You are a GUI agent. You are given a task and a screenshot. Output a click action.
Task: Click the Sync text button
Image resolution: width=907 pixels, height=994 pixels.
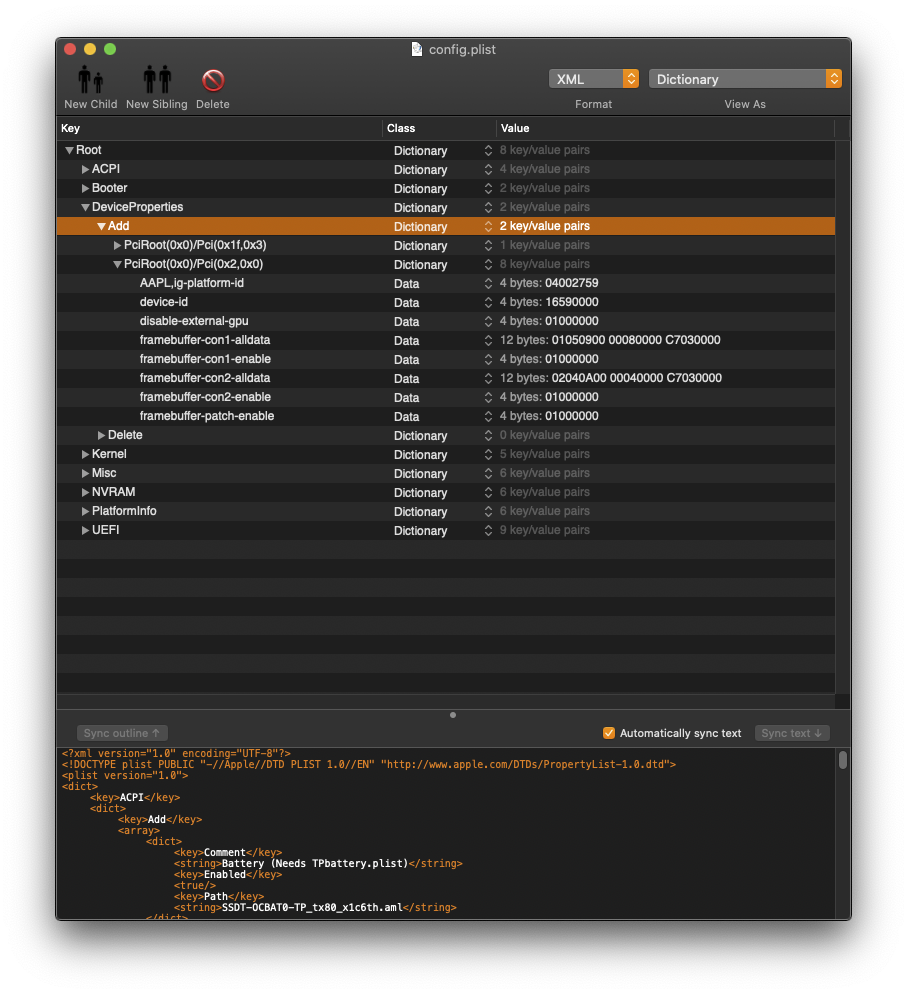pos(792,733)
